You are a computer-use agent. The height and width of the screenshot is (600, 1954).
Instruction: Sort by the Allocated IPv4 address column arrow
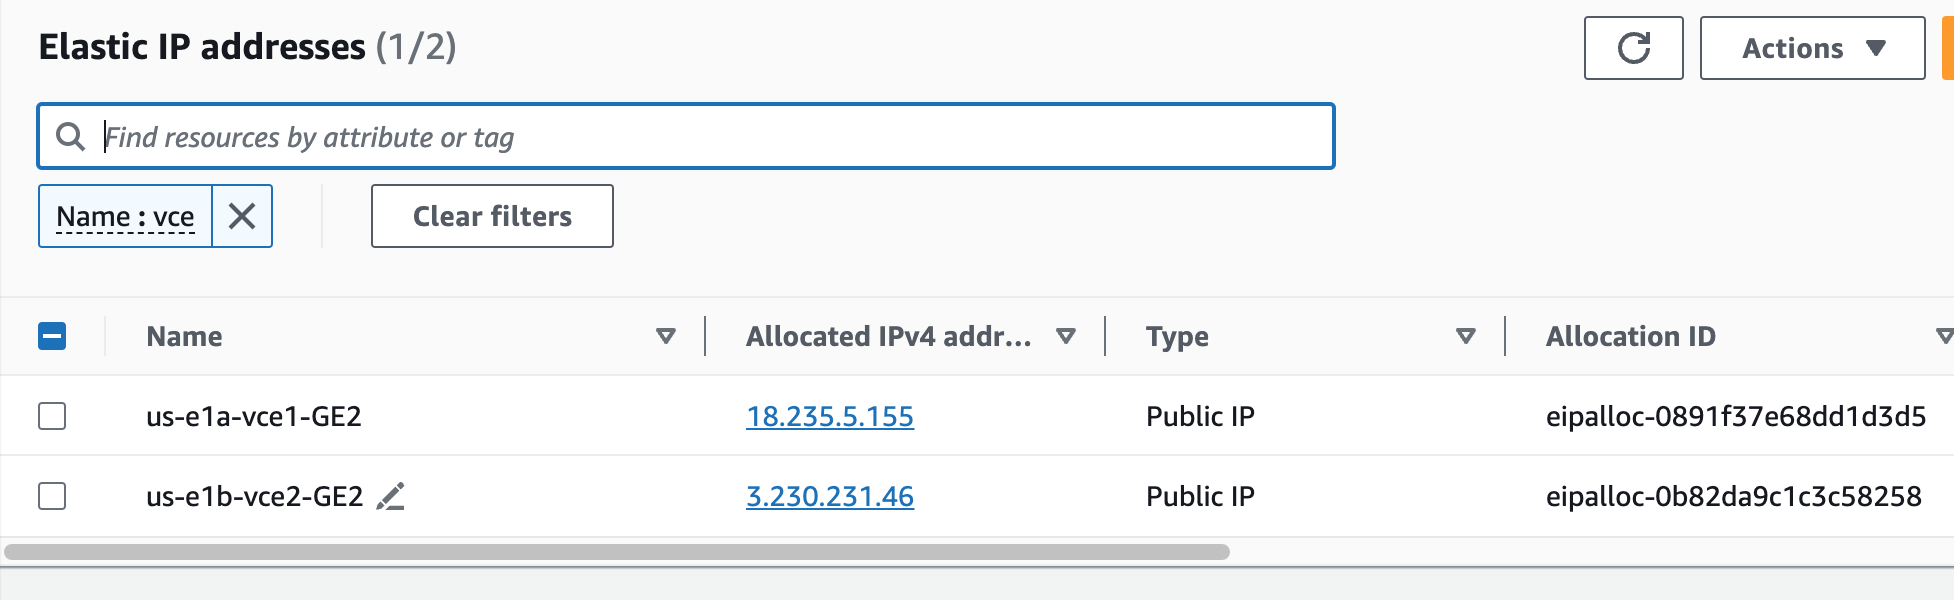(x=1066, y=336)
